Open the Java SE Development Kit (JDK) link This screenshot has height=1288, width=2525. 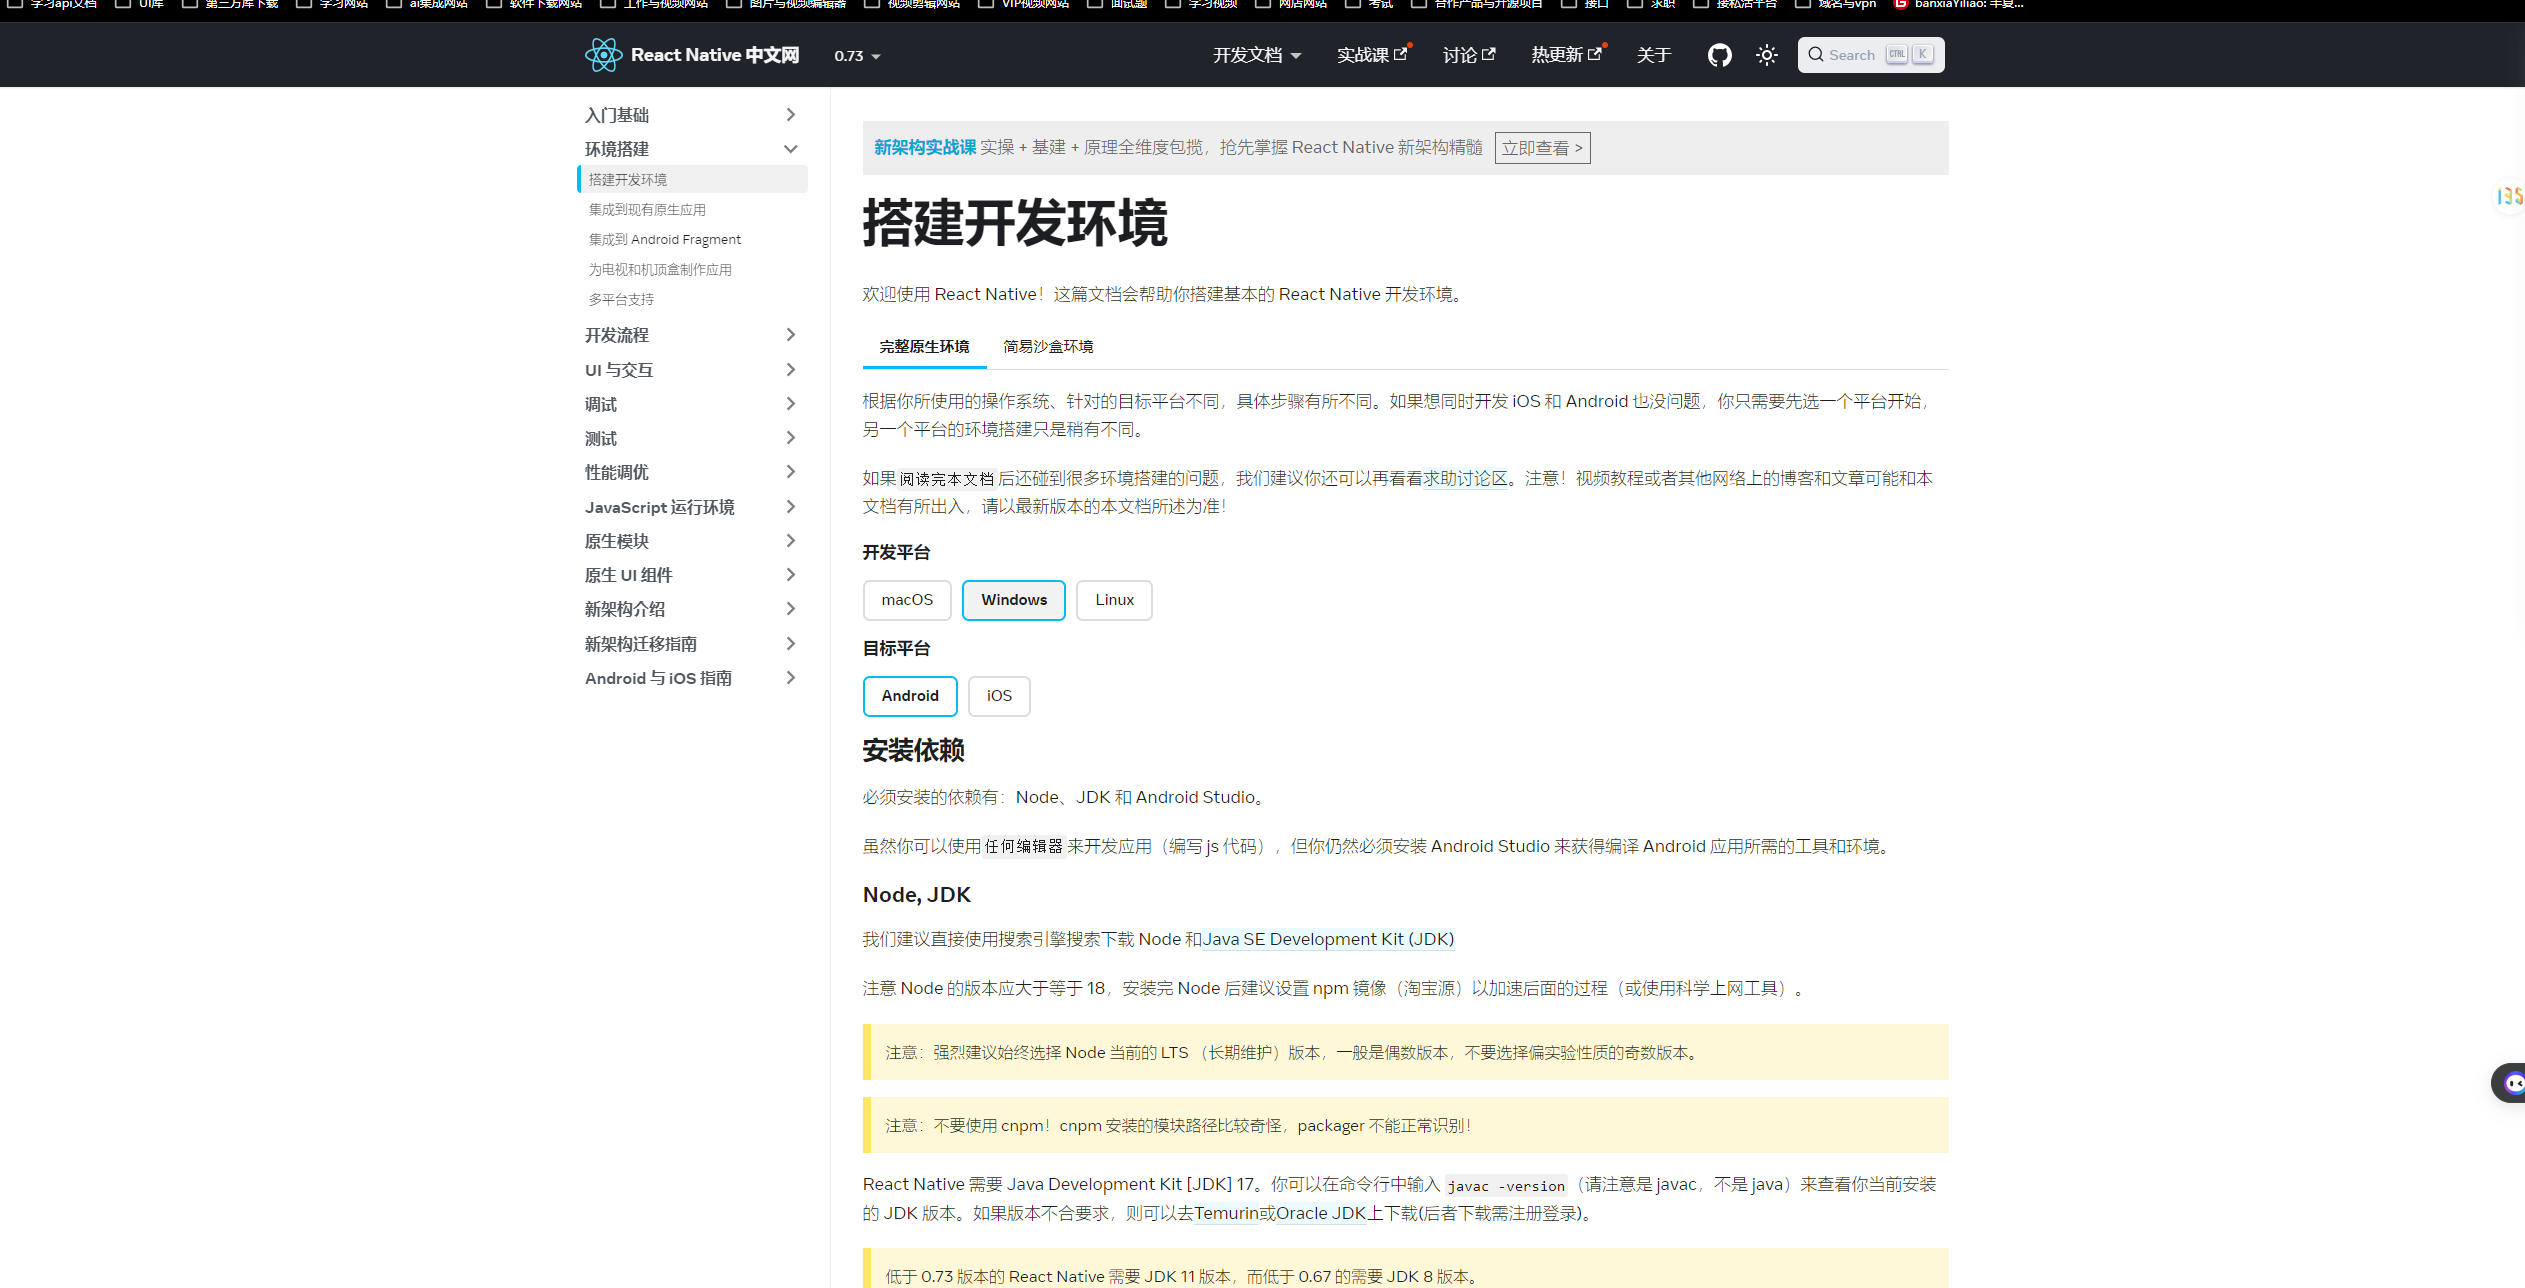pos(1328,939)
